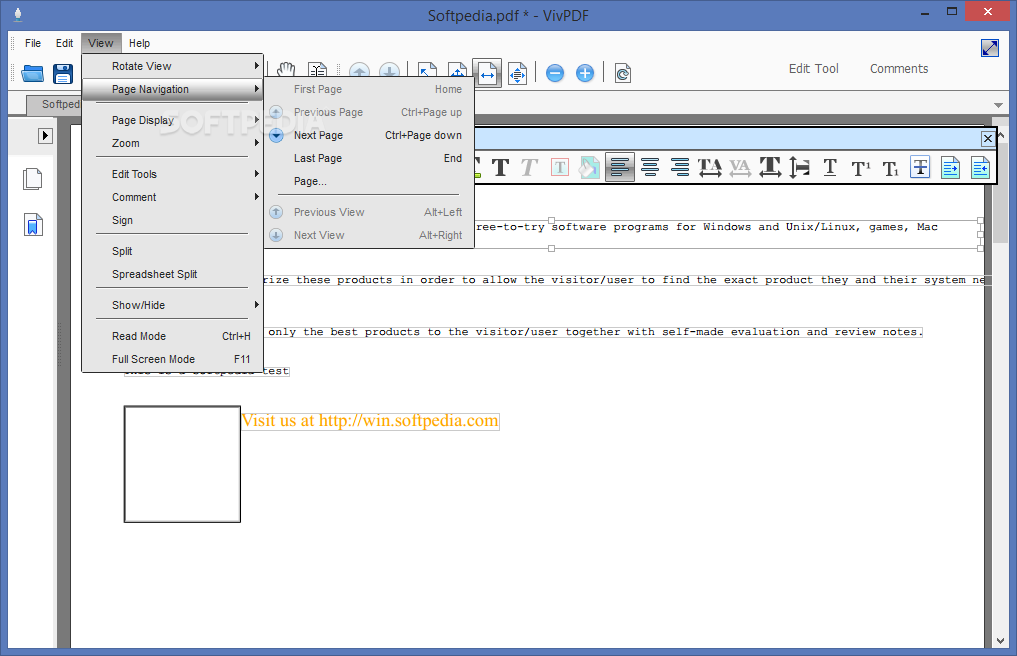Toggle full window expand icon top right
Screen dimensions: 1017x656
[x=990, y=48]
